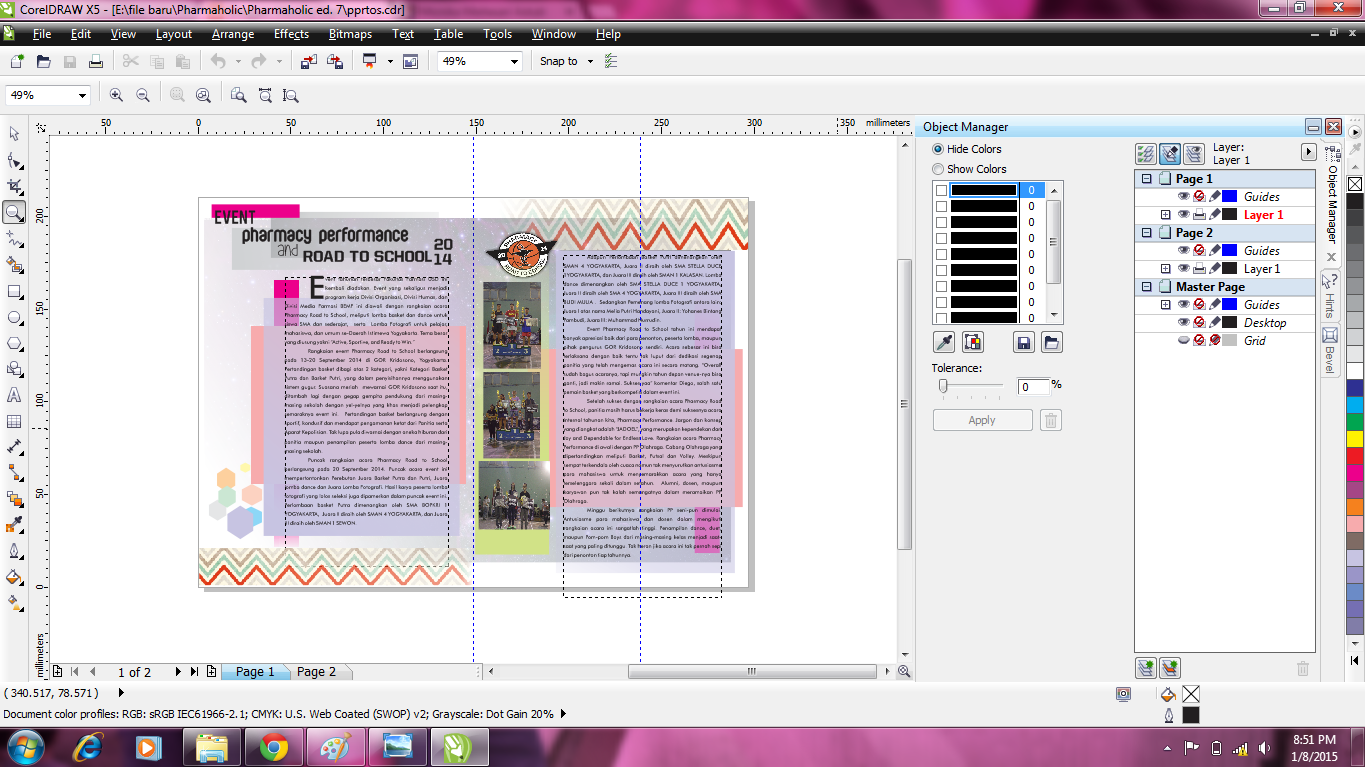
Task: Select the Ellipse tool
Action: coord(14,317)
